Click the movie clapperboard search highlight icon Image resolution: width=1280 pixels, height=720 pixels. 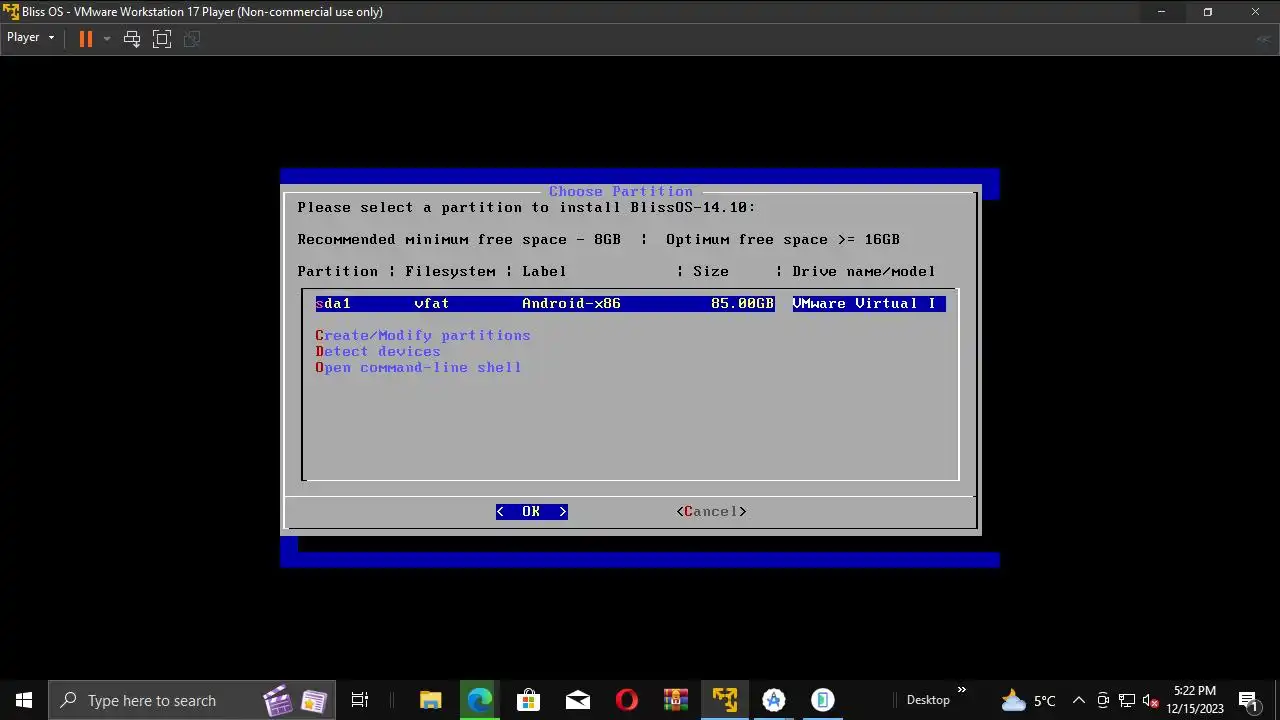coord(277,700)
